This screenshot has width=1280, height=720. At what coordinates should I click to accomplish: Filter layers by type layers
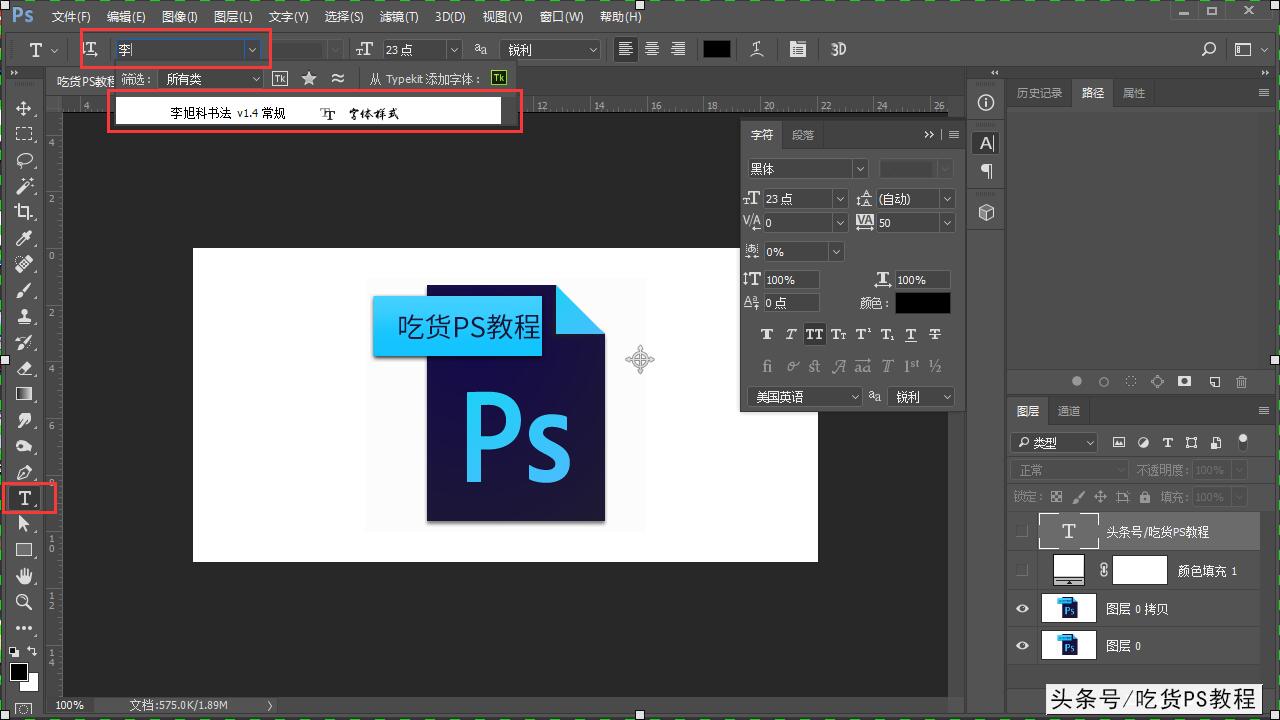[x=1167, y=442]
